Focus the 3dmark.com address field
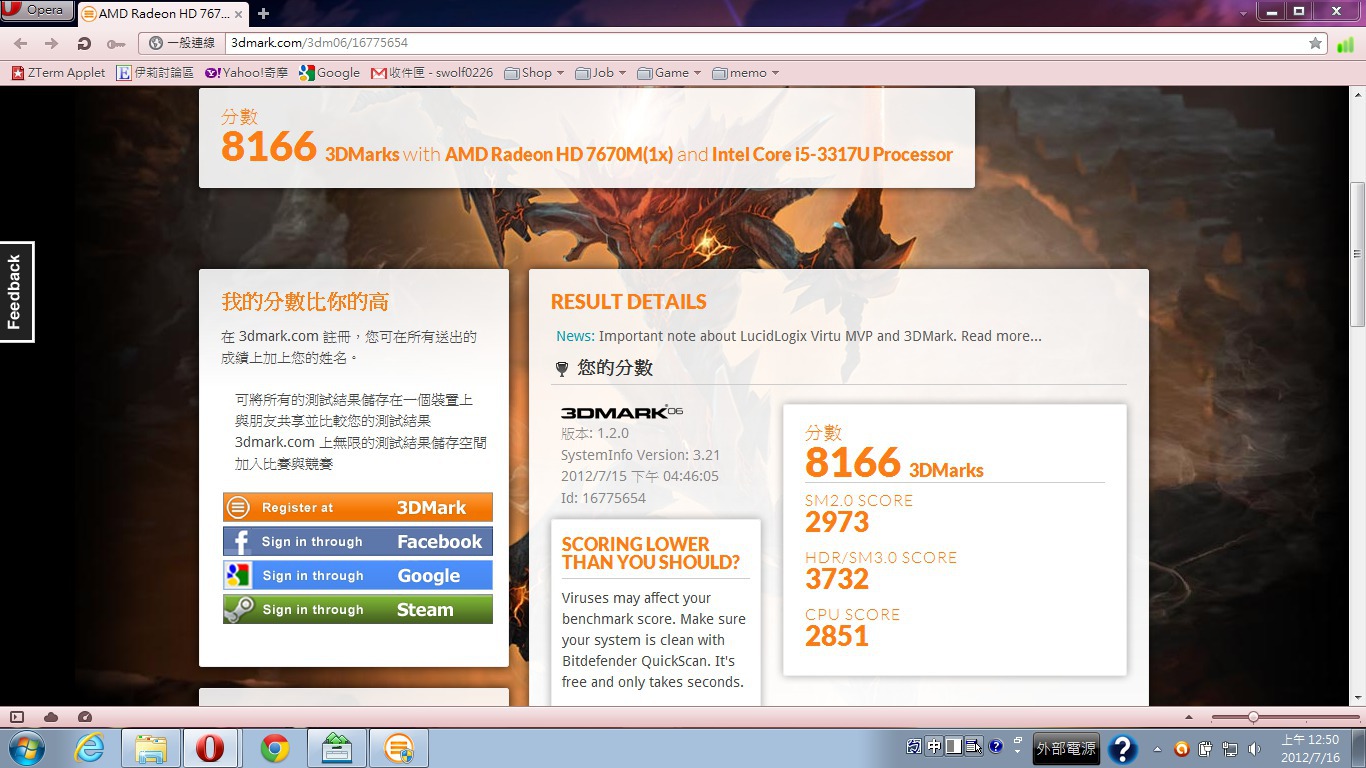1366x768 pixels. coord(765,43)
